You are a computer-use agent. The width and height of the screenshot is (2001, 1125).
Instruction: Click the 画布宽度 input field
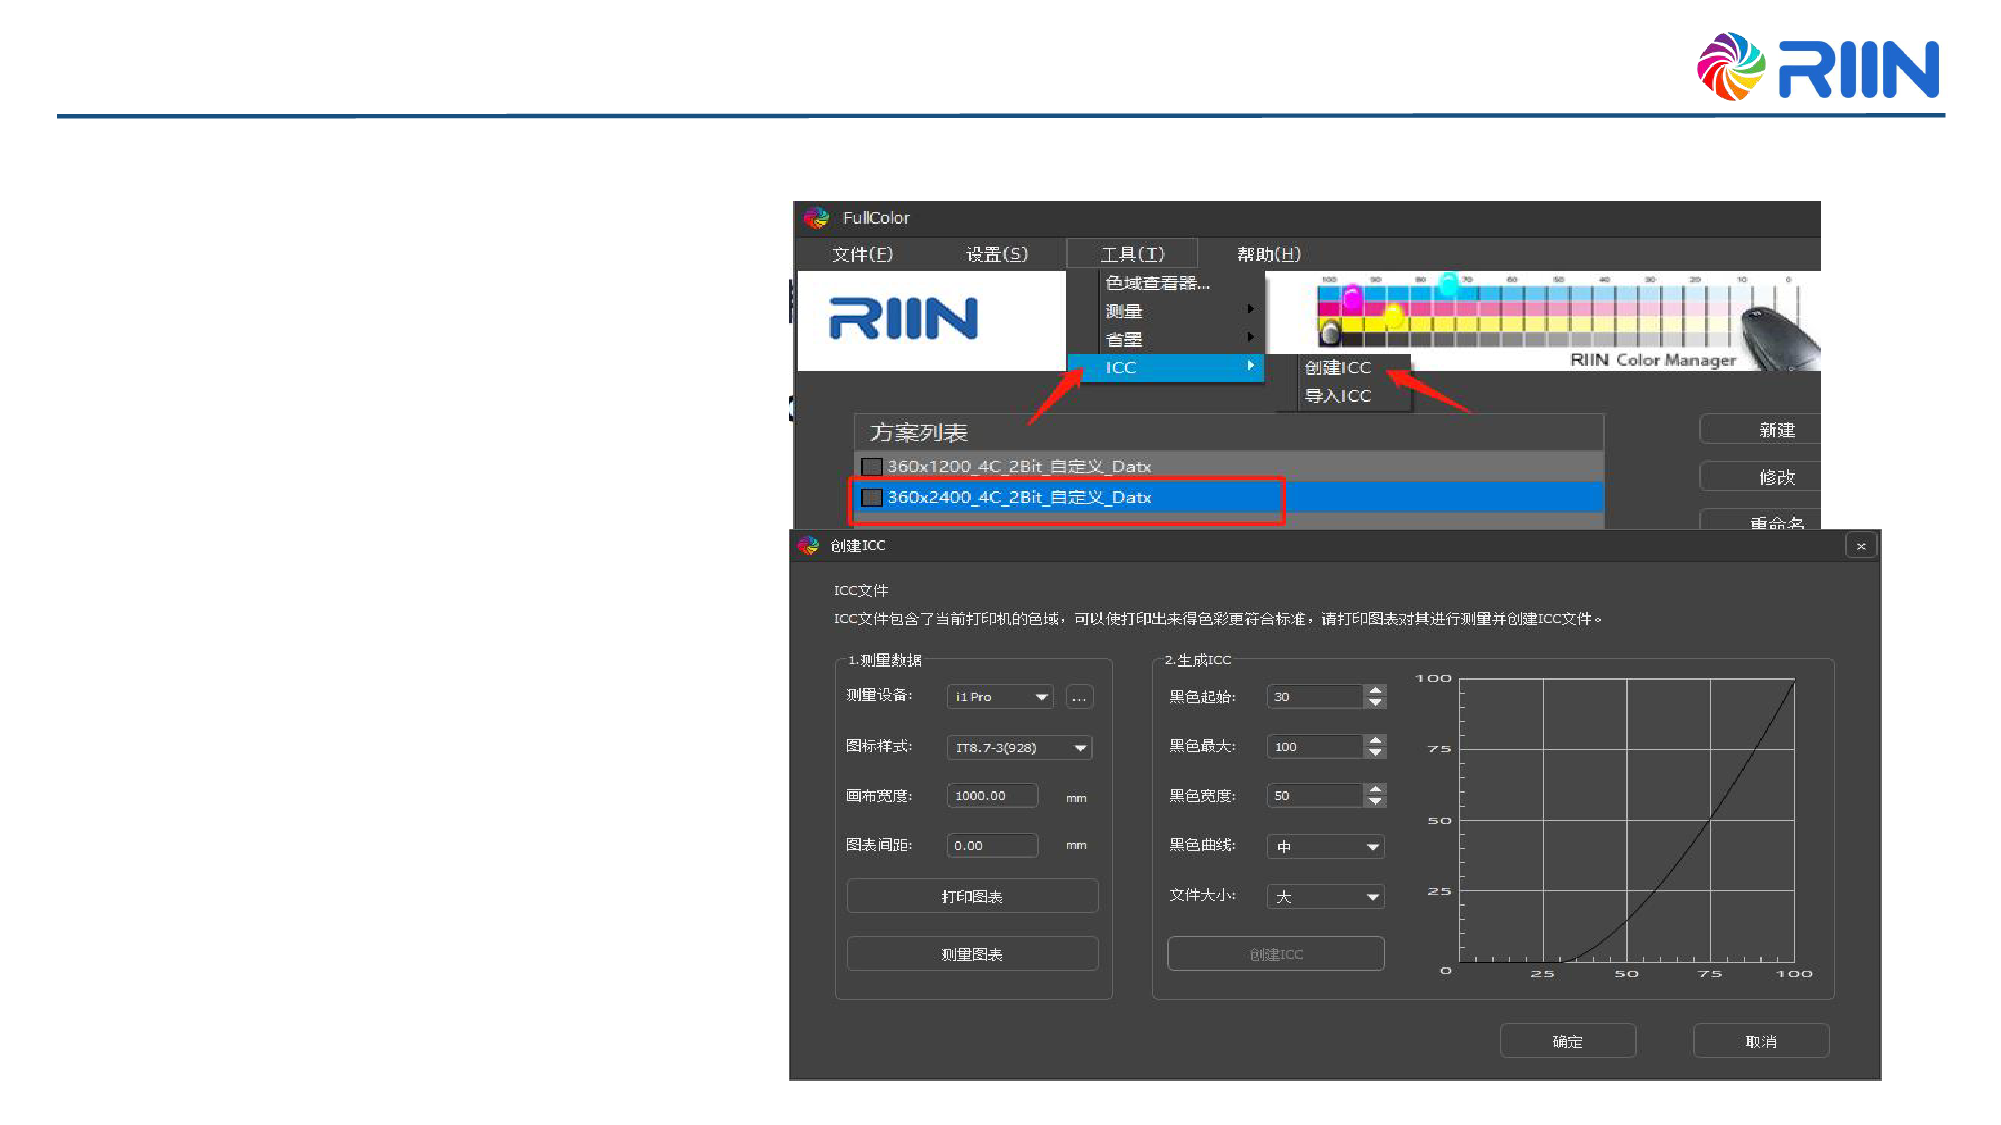[x=992, y=796]
